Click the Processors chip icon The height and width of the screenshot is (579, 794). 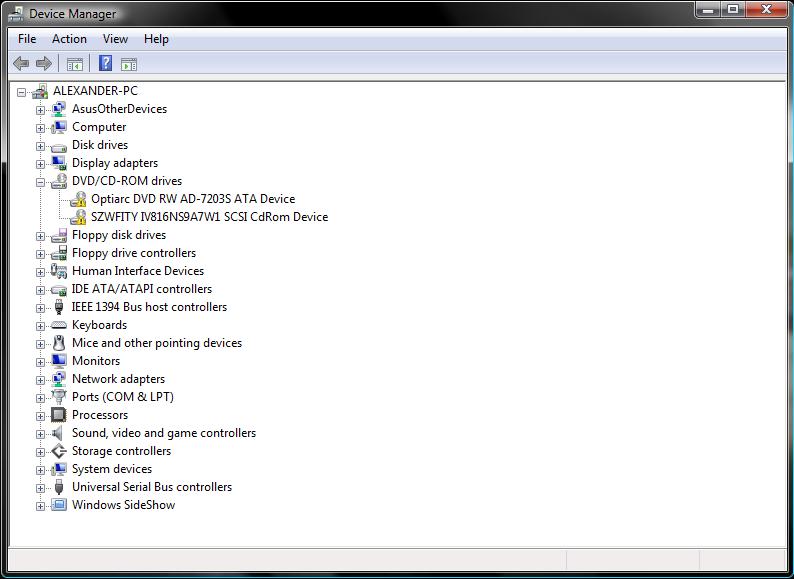point(59,415)
